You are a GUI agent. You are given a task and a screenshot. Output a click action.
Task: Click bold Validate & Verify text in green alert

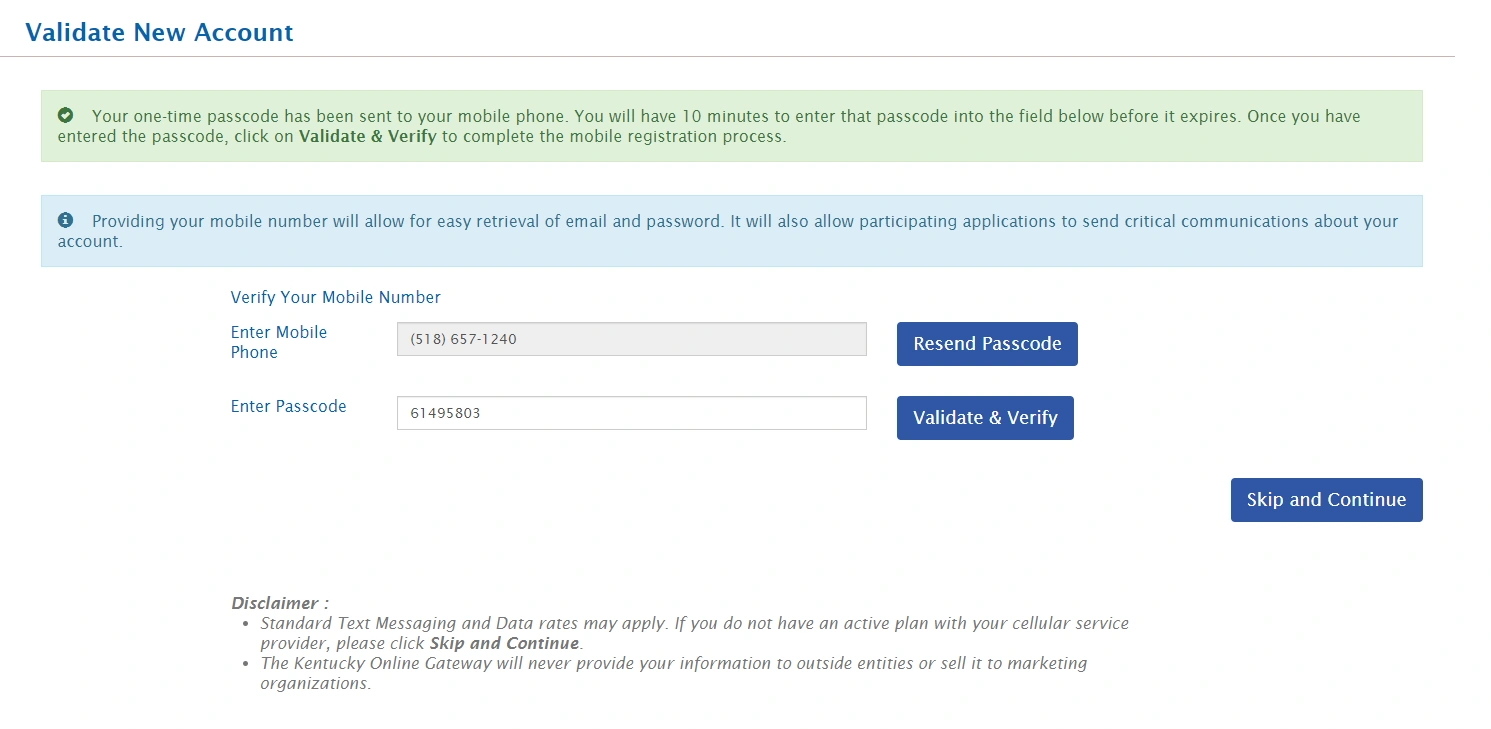[x=367, y=137]
